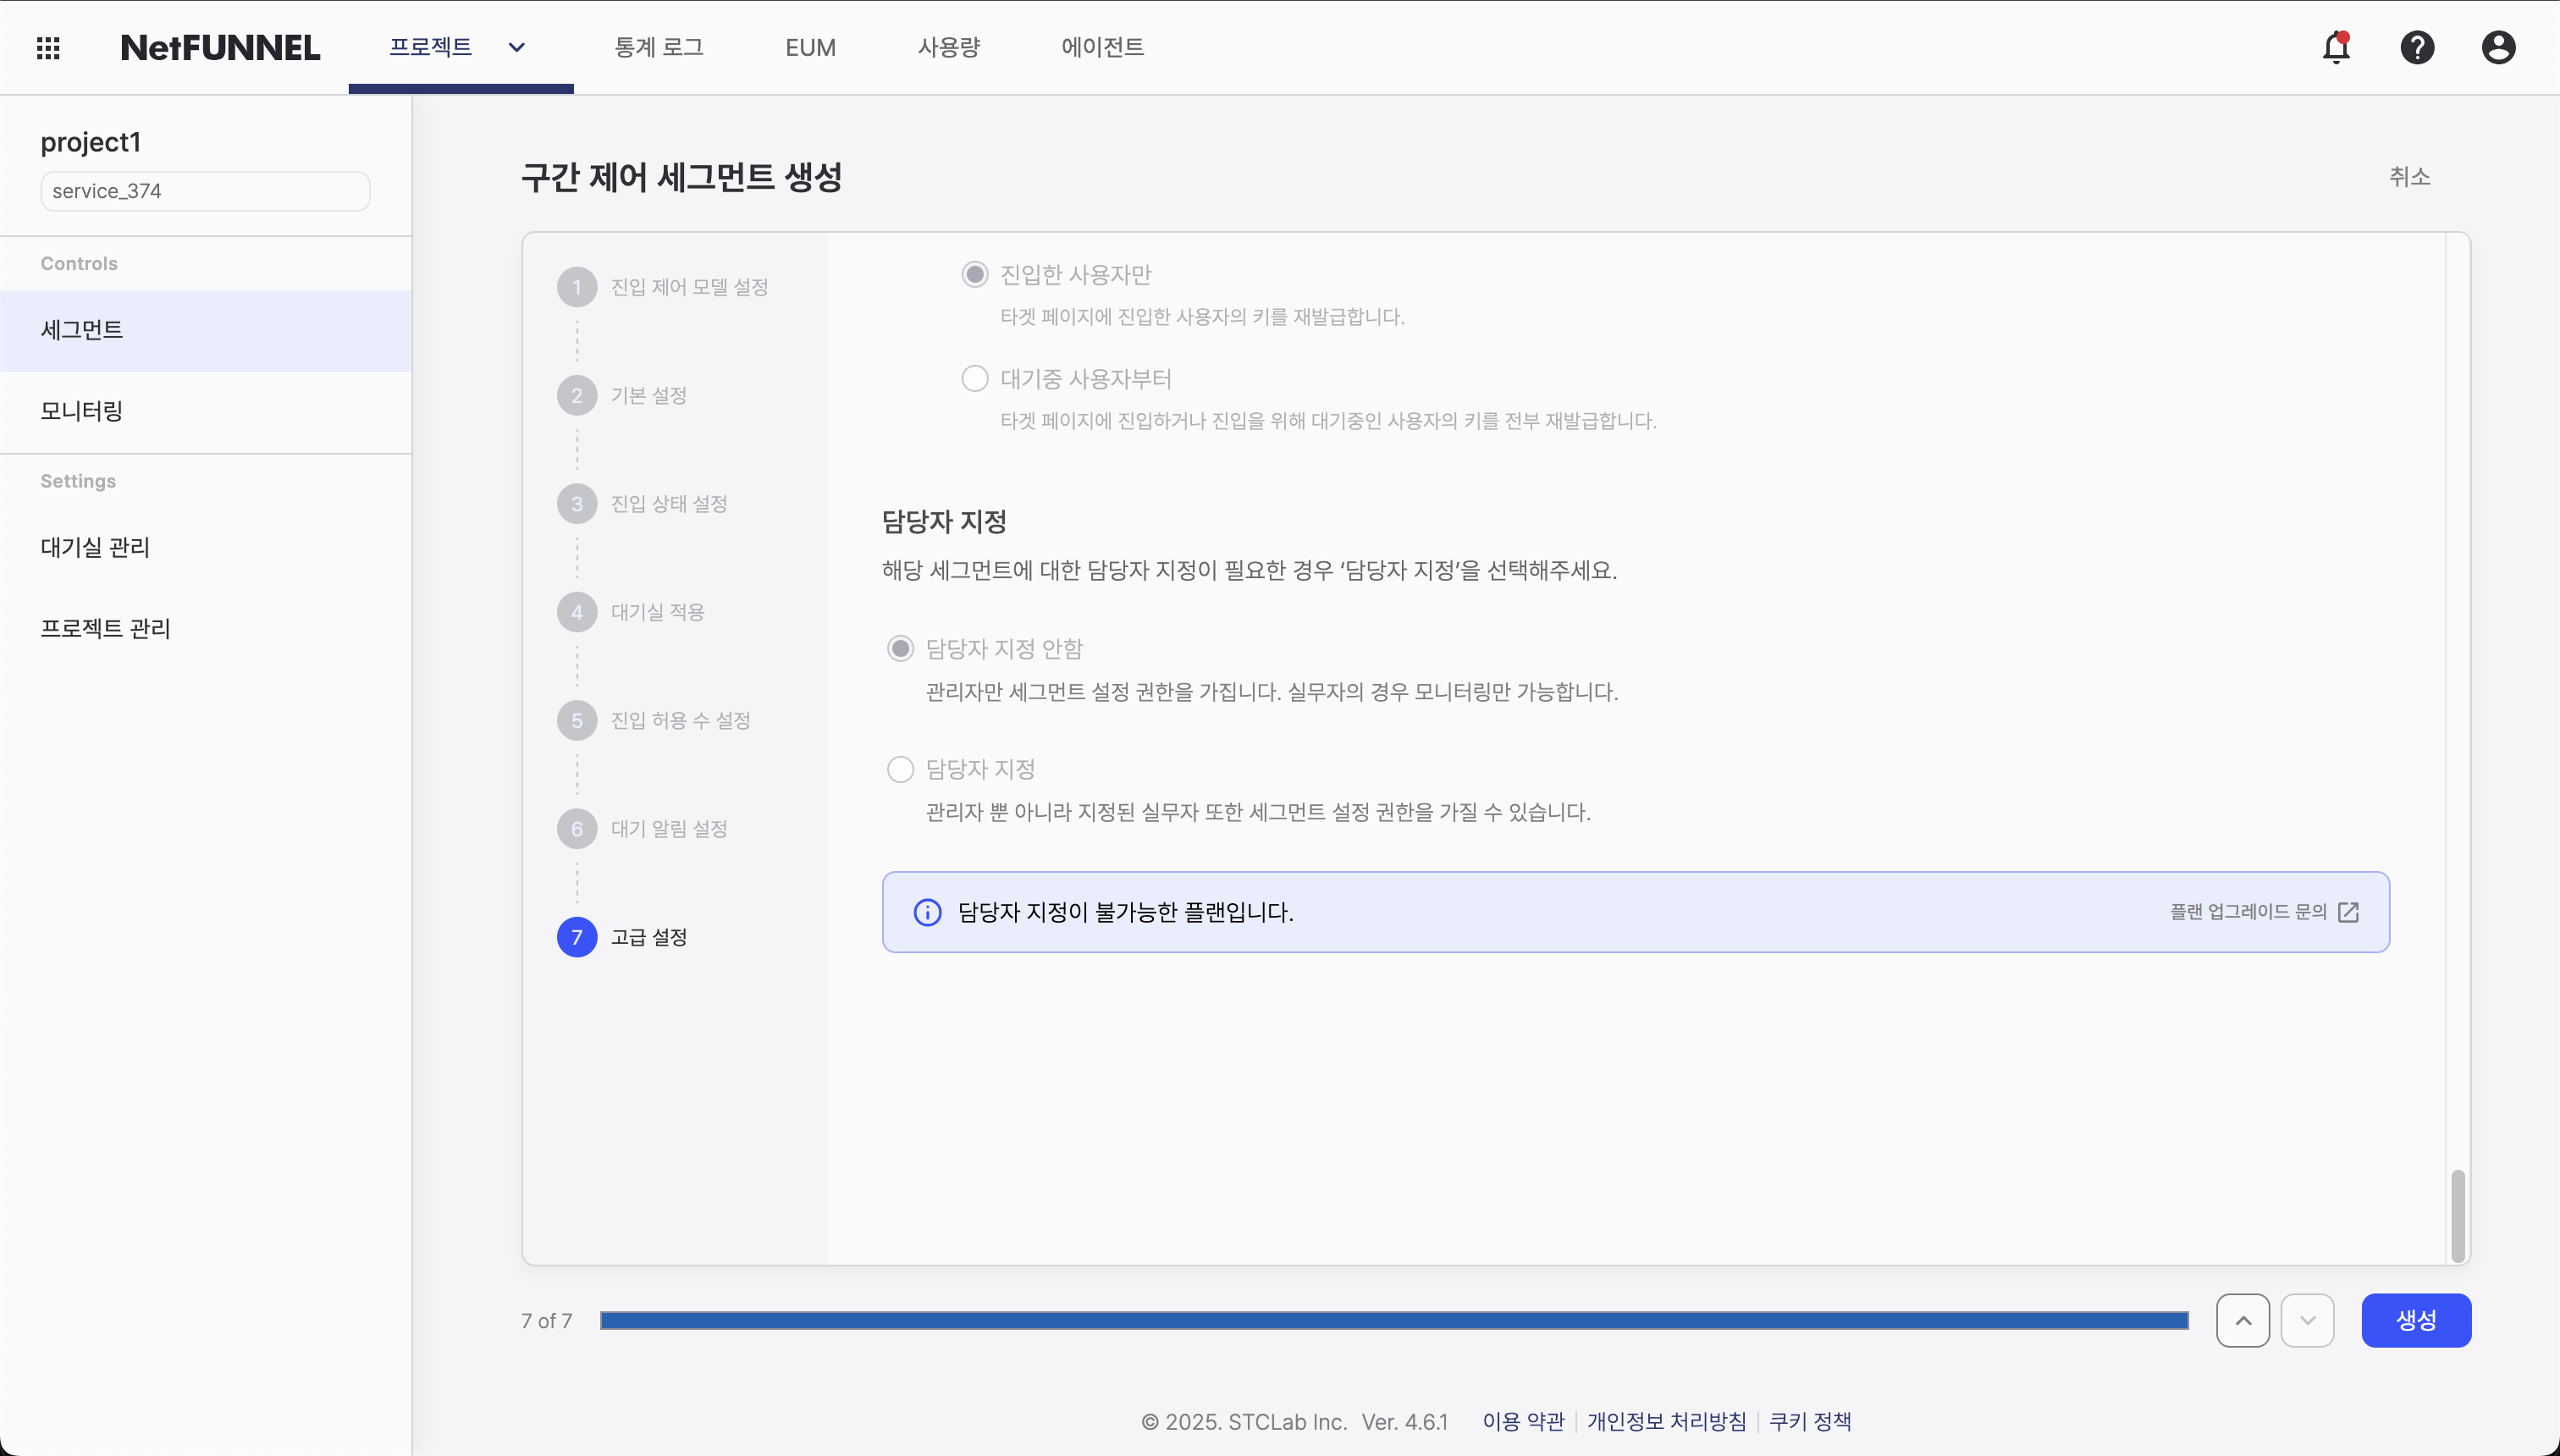Click the chevron-down navigation button
The image size is (2560, 1456).
pyautogui.click(x=2308, y=1320)
